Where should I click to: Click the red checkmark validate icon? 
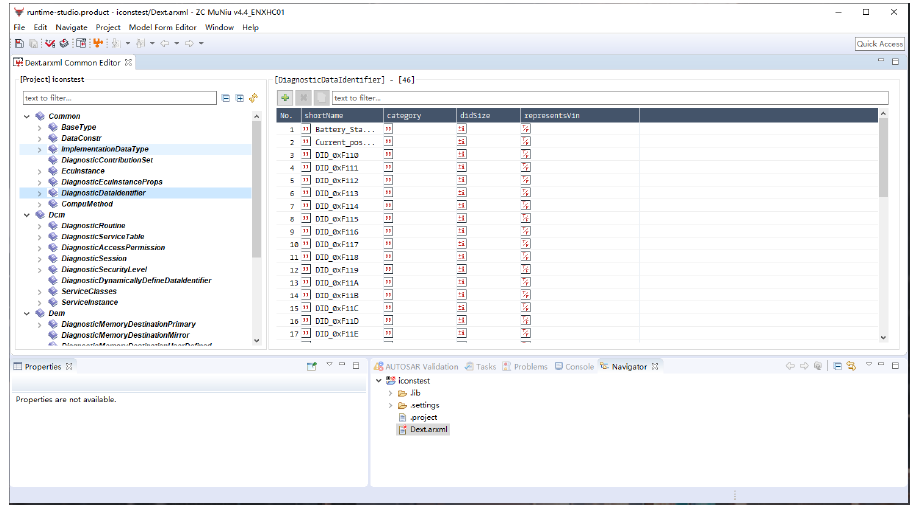pyautogui.click(x=50, y=43)
